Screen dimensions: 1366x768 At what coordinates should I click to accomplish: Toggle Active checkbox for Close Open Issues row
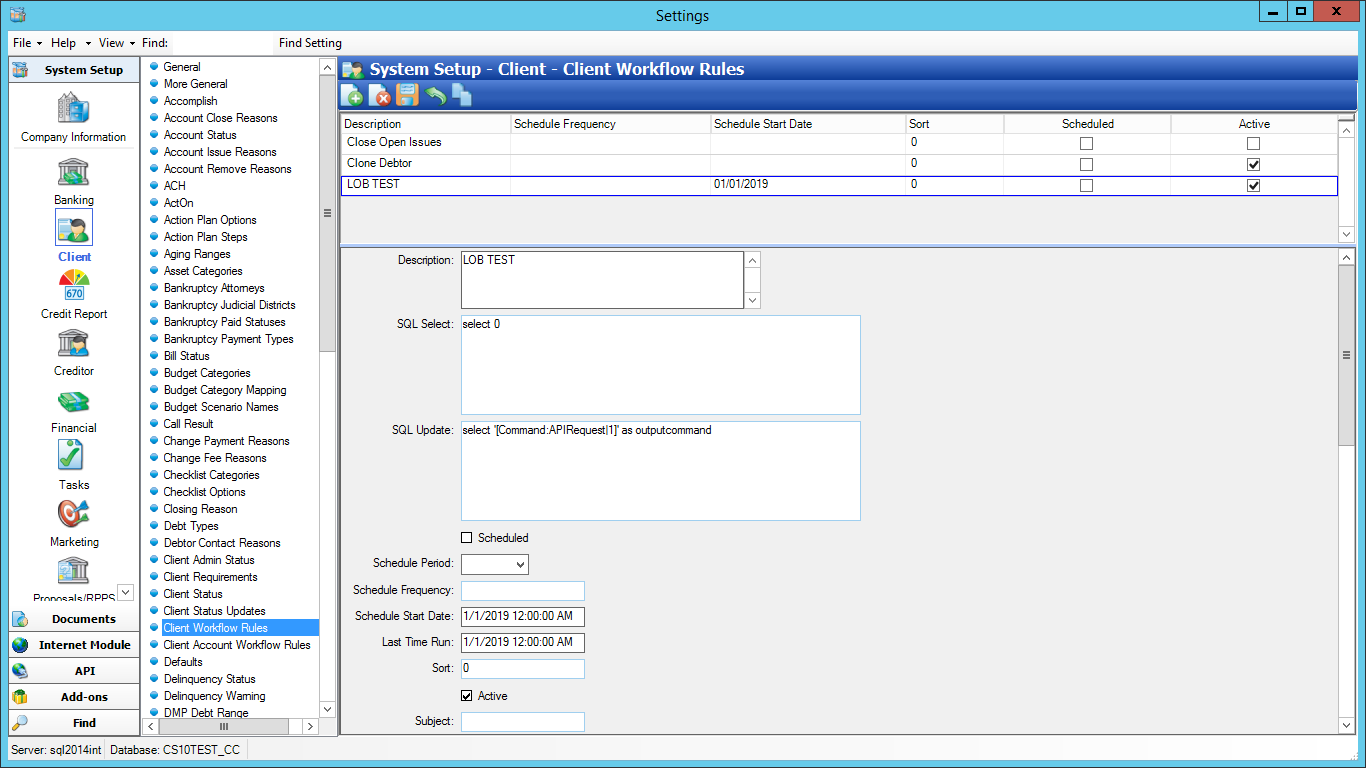coord(1254,144)
